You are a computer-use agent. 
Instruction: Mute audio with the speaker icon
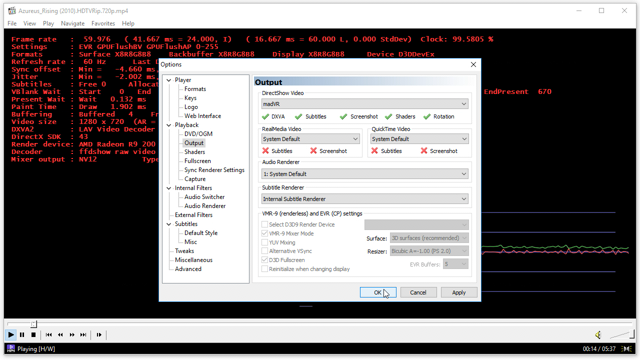(598, 335)
